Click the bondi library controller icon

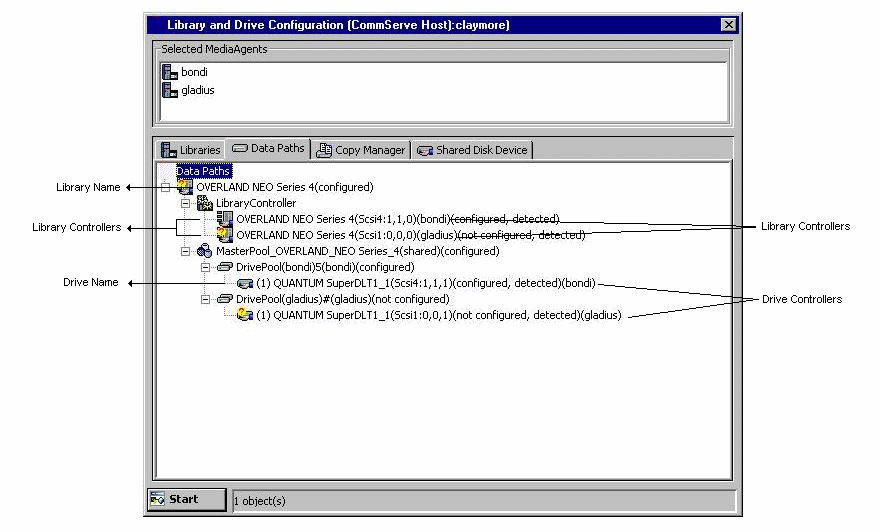pos(224,219)
